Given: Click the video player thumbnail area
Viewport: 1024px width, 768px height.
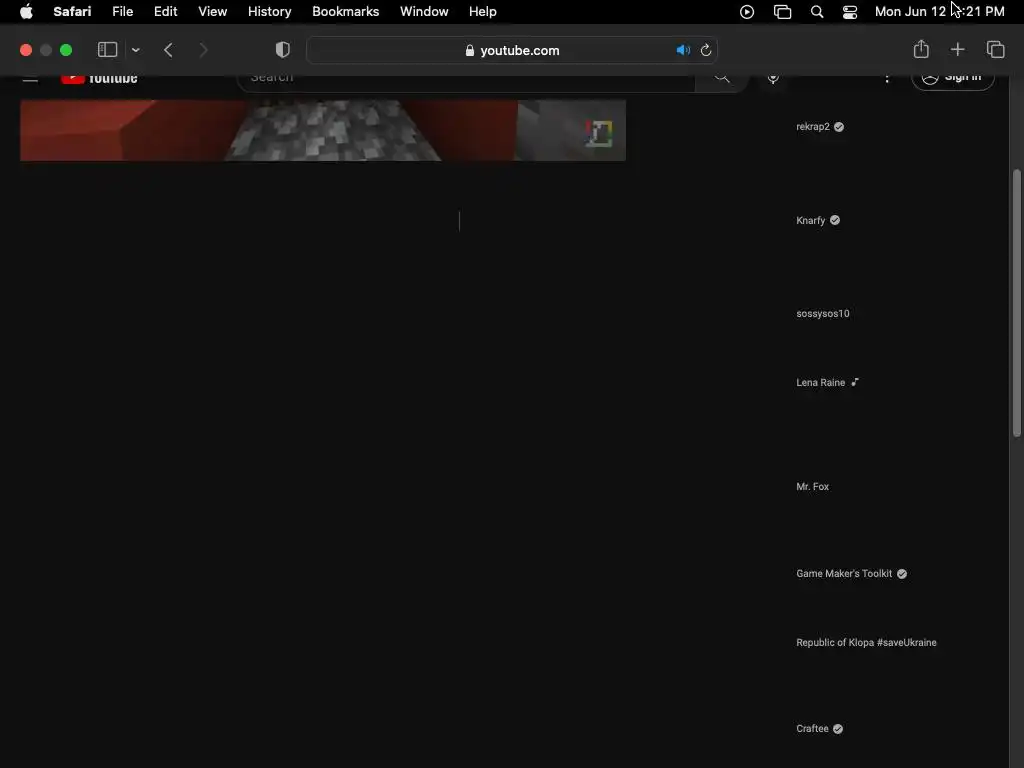Looking at the screenshot, I should [323, 130].
